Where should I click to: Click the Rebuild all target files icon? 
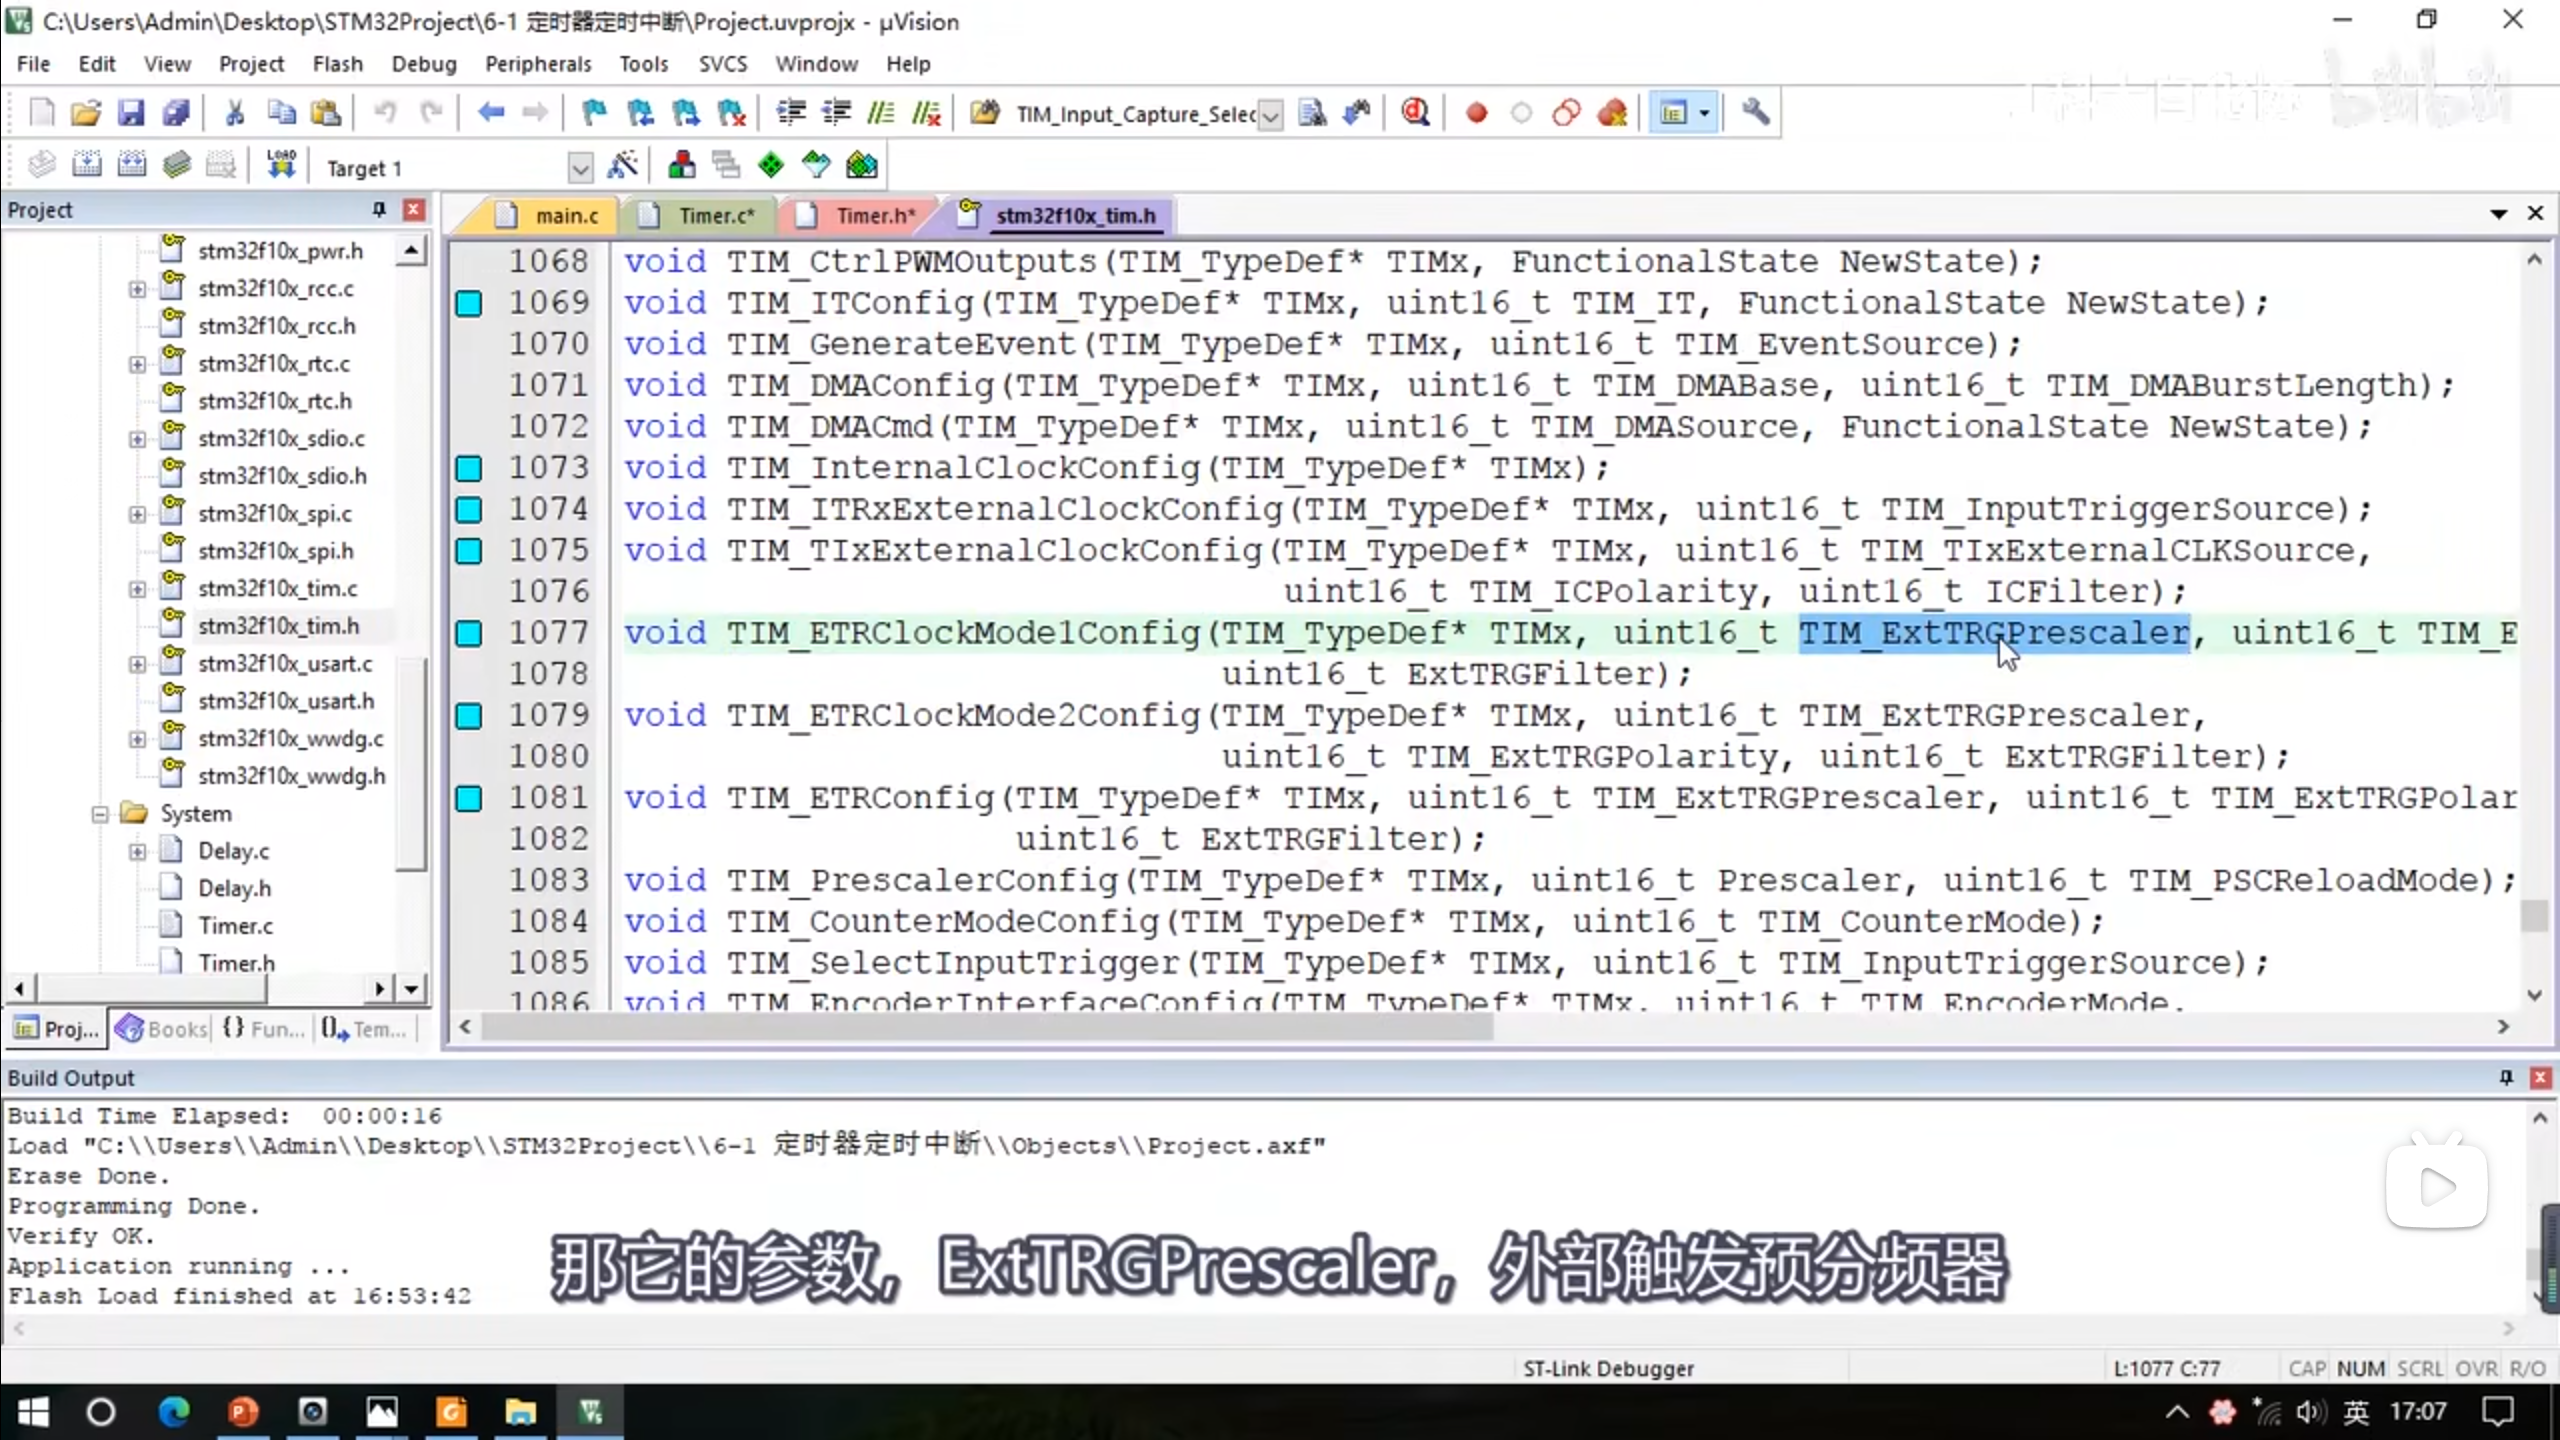[x=132, y=165]
